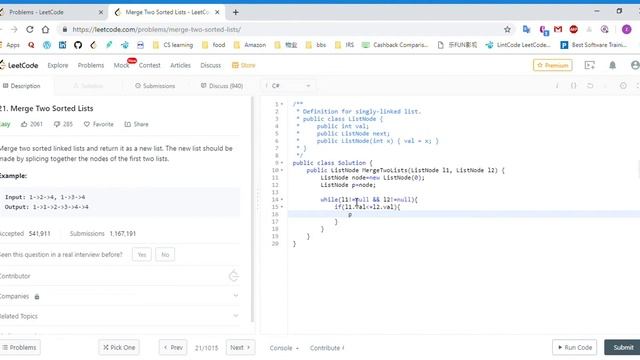Switch to the Discuss (940) tab
The image size is (640, 360).
[x=222, y=86]
